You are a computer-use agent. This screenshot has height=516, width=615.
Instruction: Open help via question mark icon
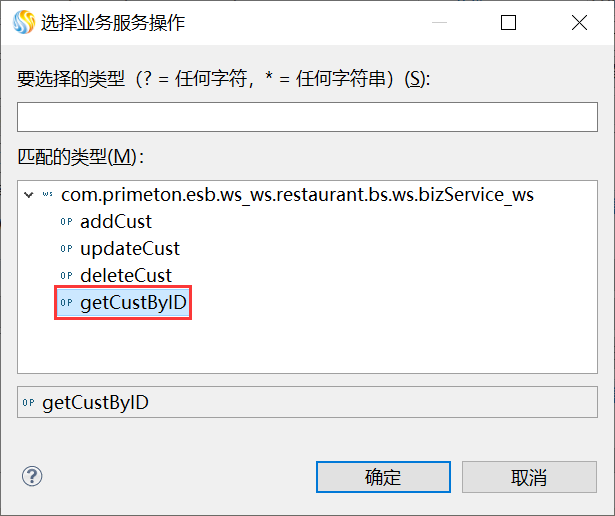pos(32,476)
